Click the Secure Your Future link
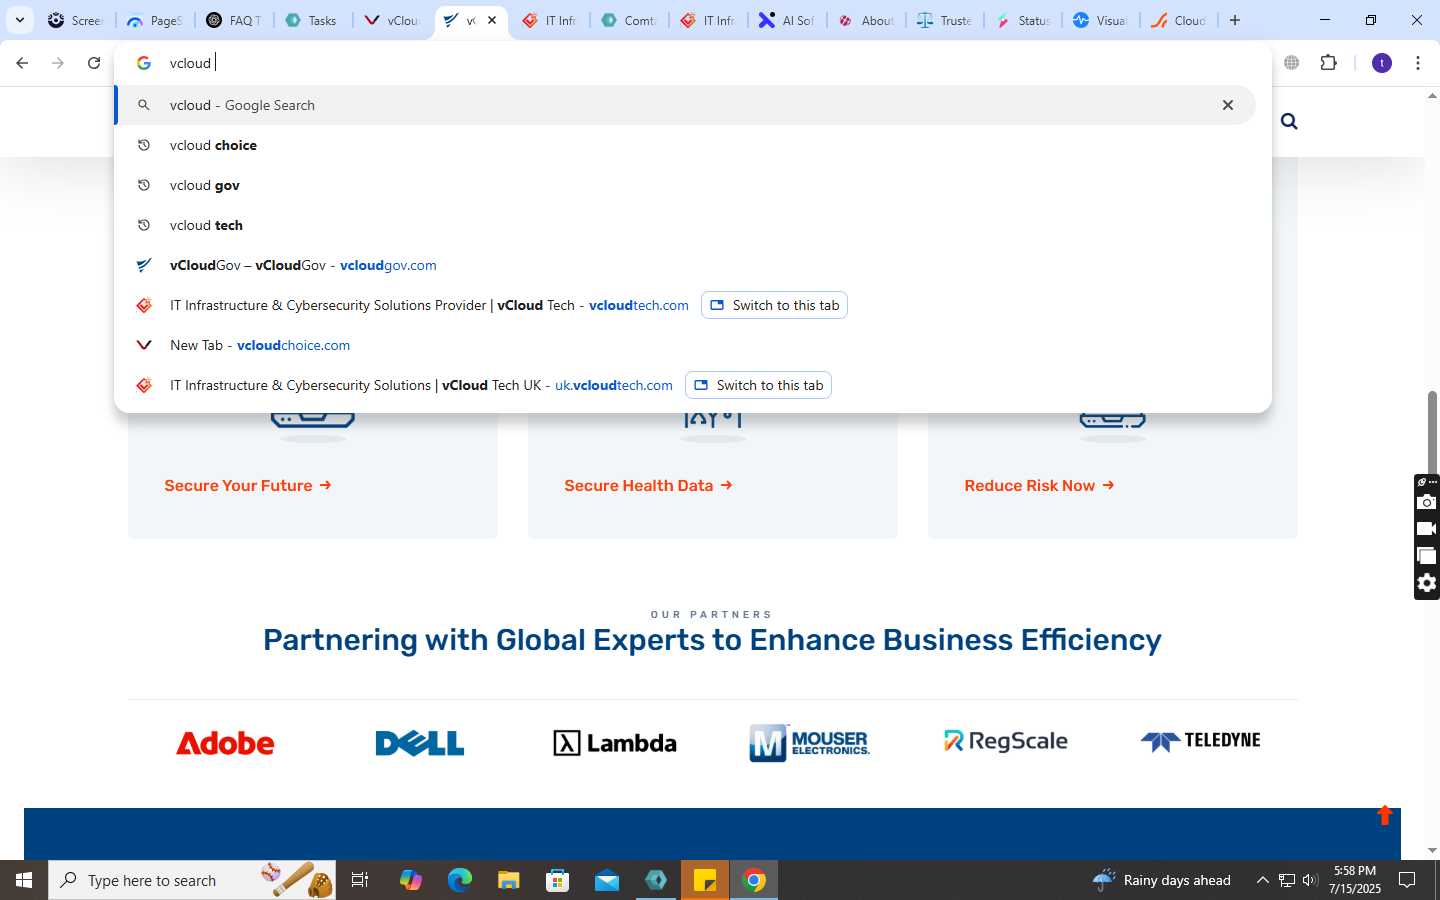 (x=247, y=485)
